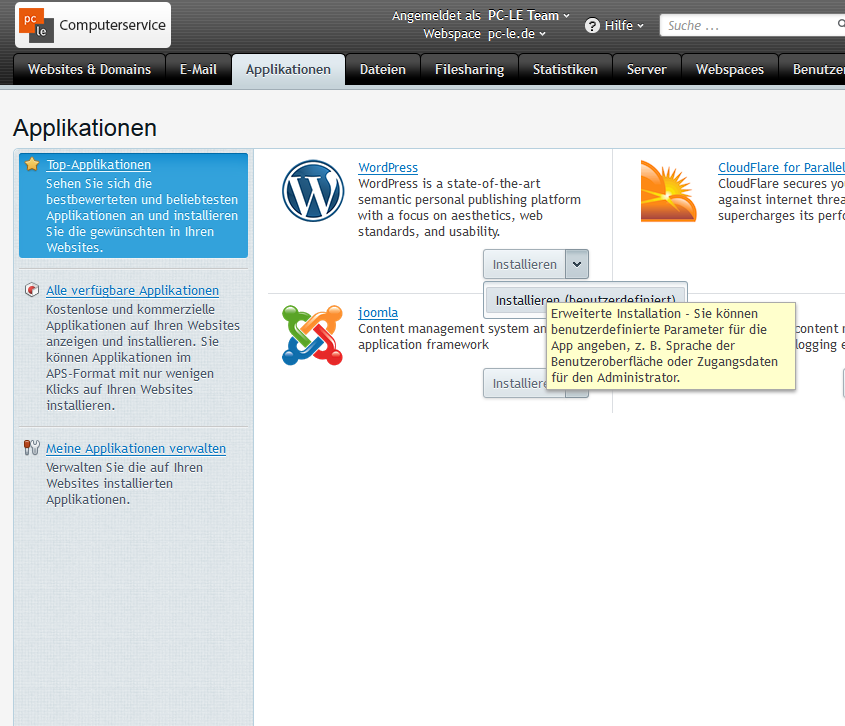Click the pc-le Computerservice logo
This screenshot has height=726, width=845.
pos(93,25)
